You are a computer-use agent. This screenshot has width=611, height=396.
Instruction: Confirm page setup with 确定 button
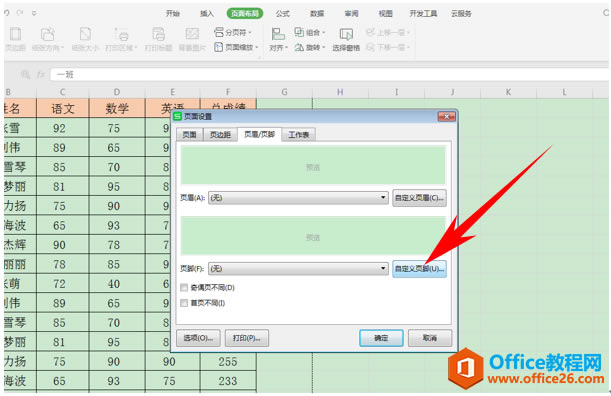pos(381,338)
